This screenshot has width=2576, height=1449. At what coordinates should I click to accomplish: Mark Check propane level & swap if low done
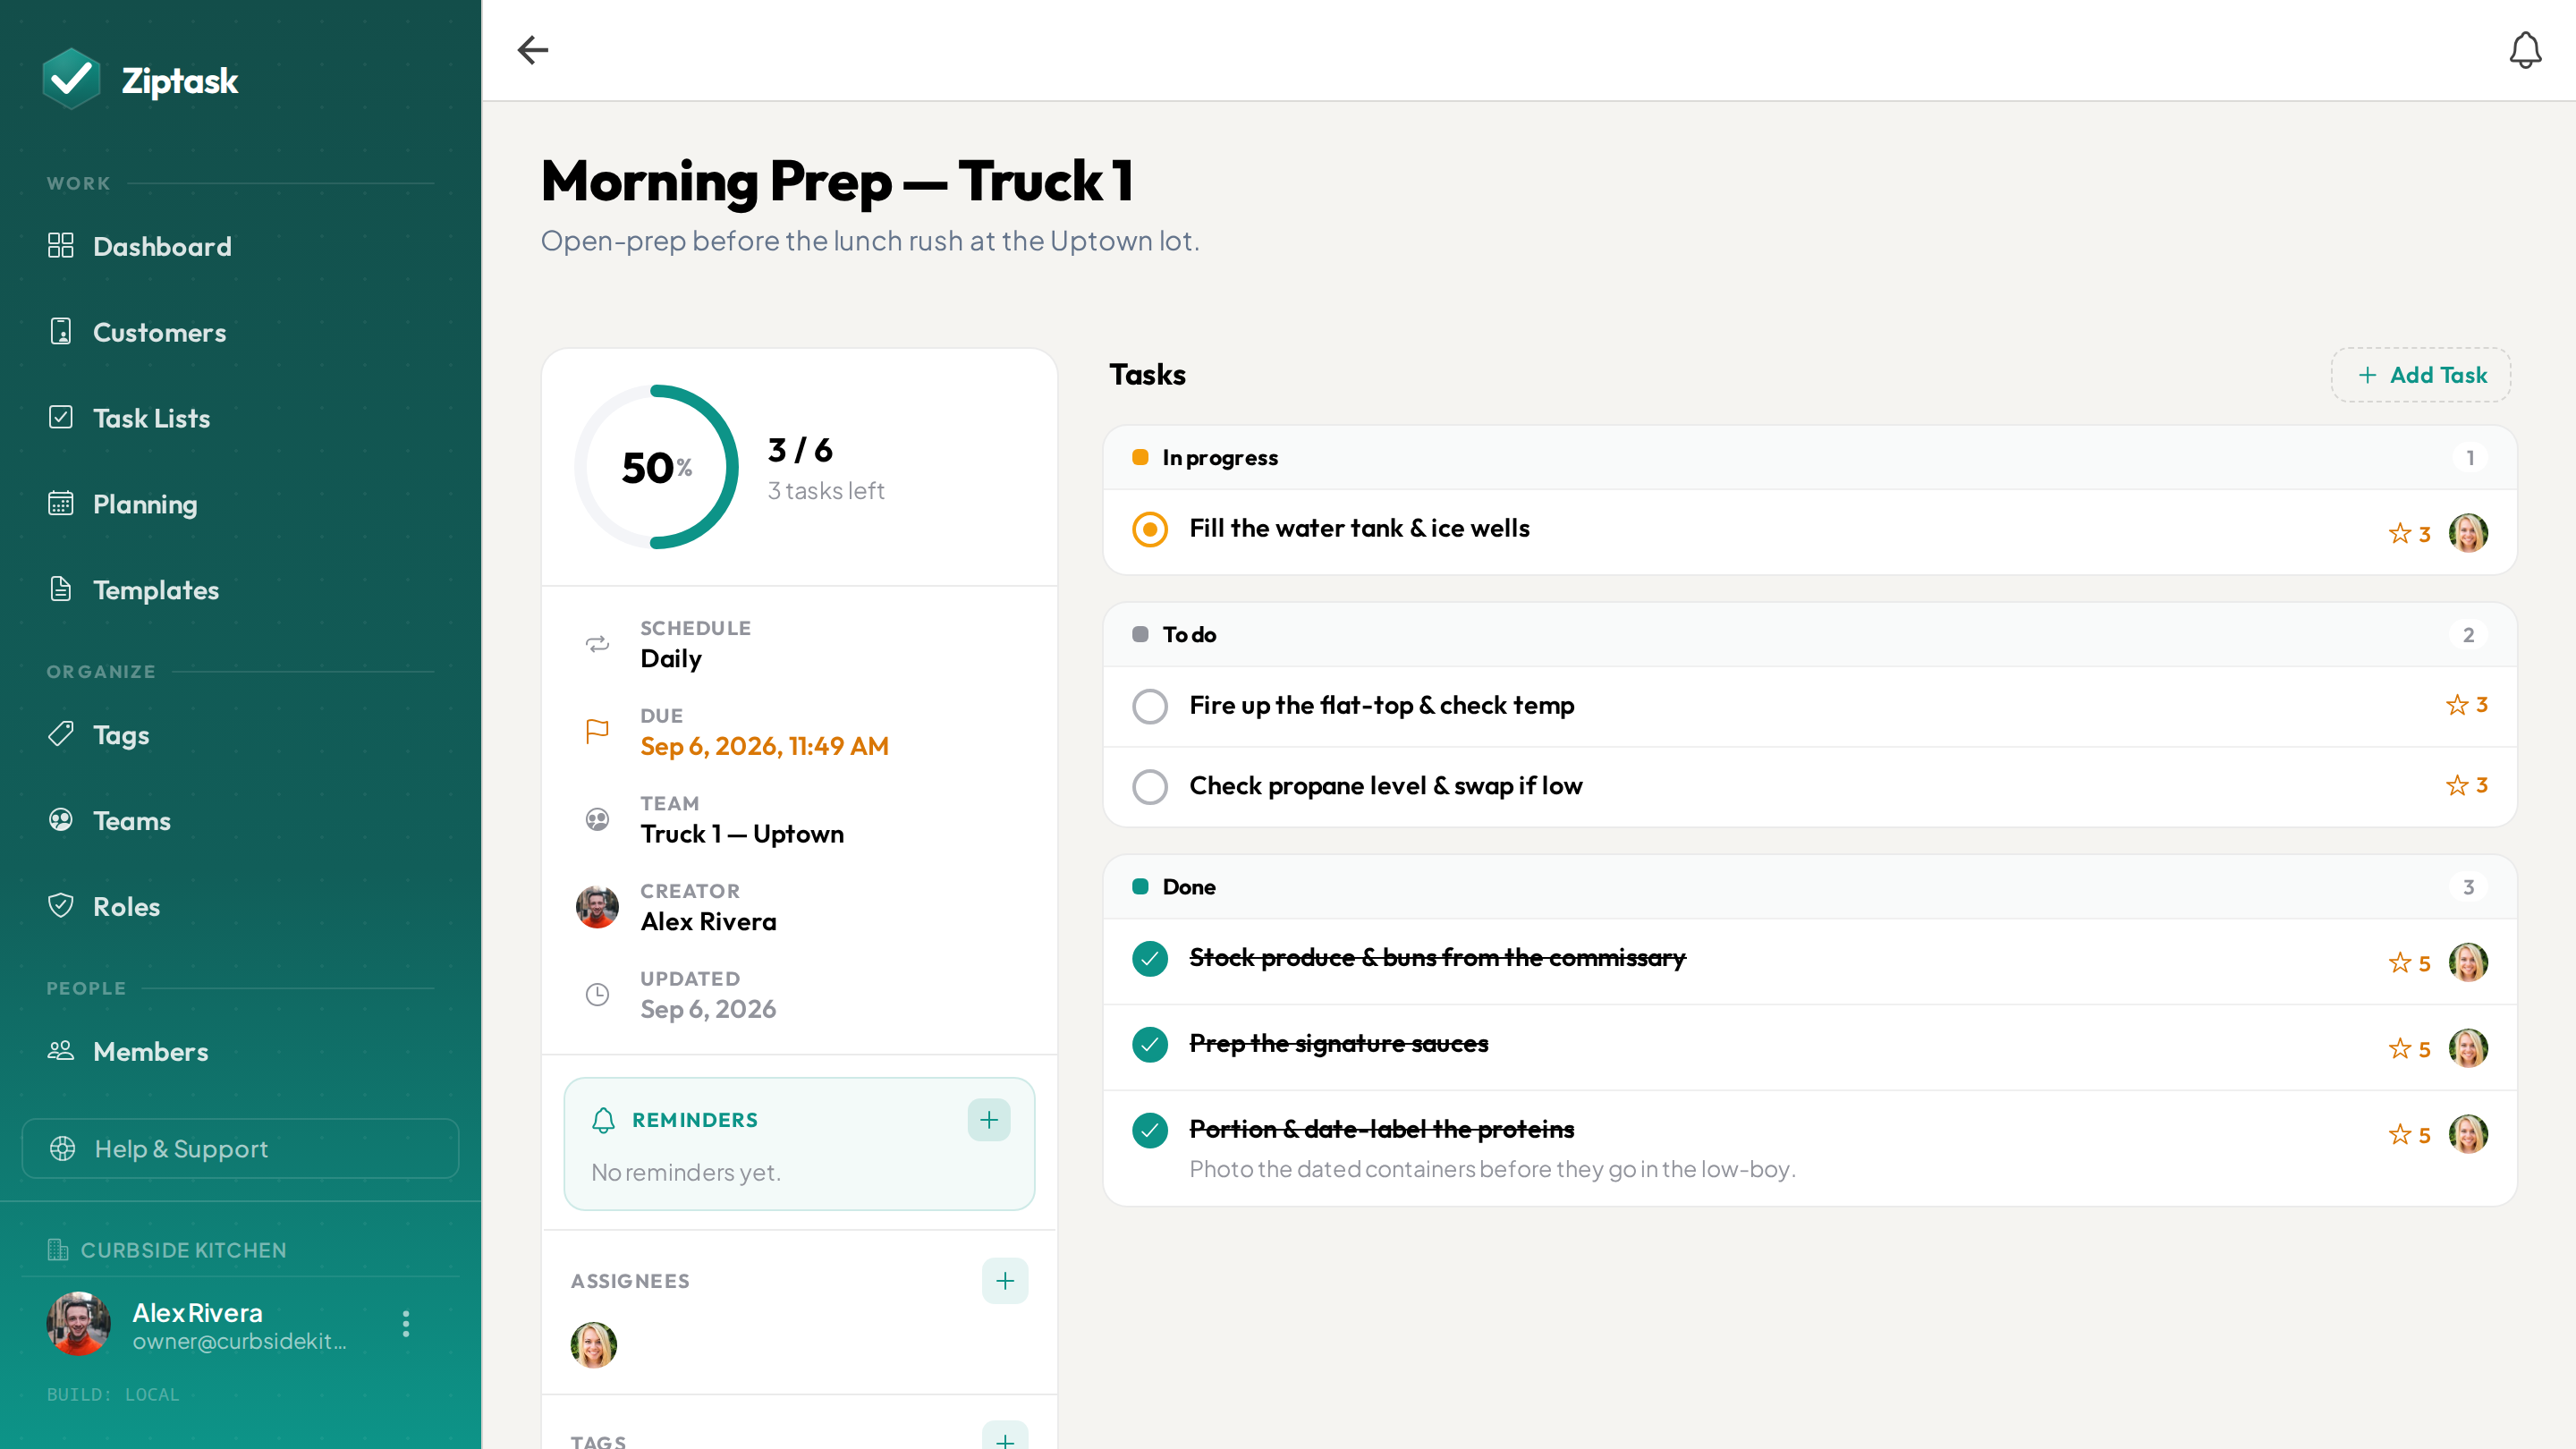[x=1149, y=786]
